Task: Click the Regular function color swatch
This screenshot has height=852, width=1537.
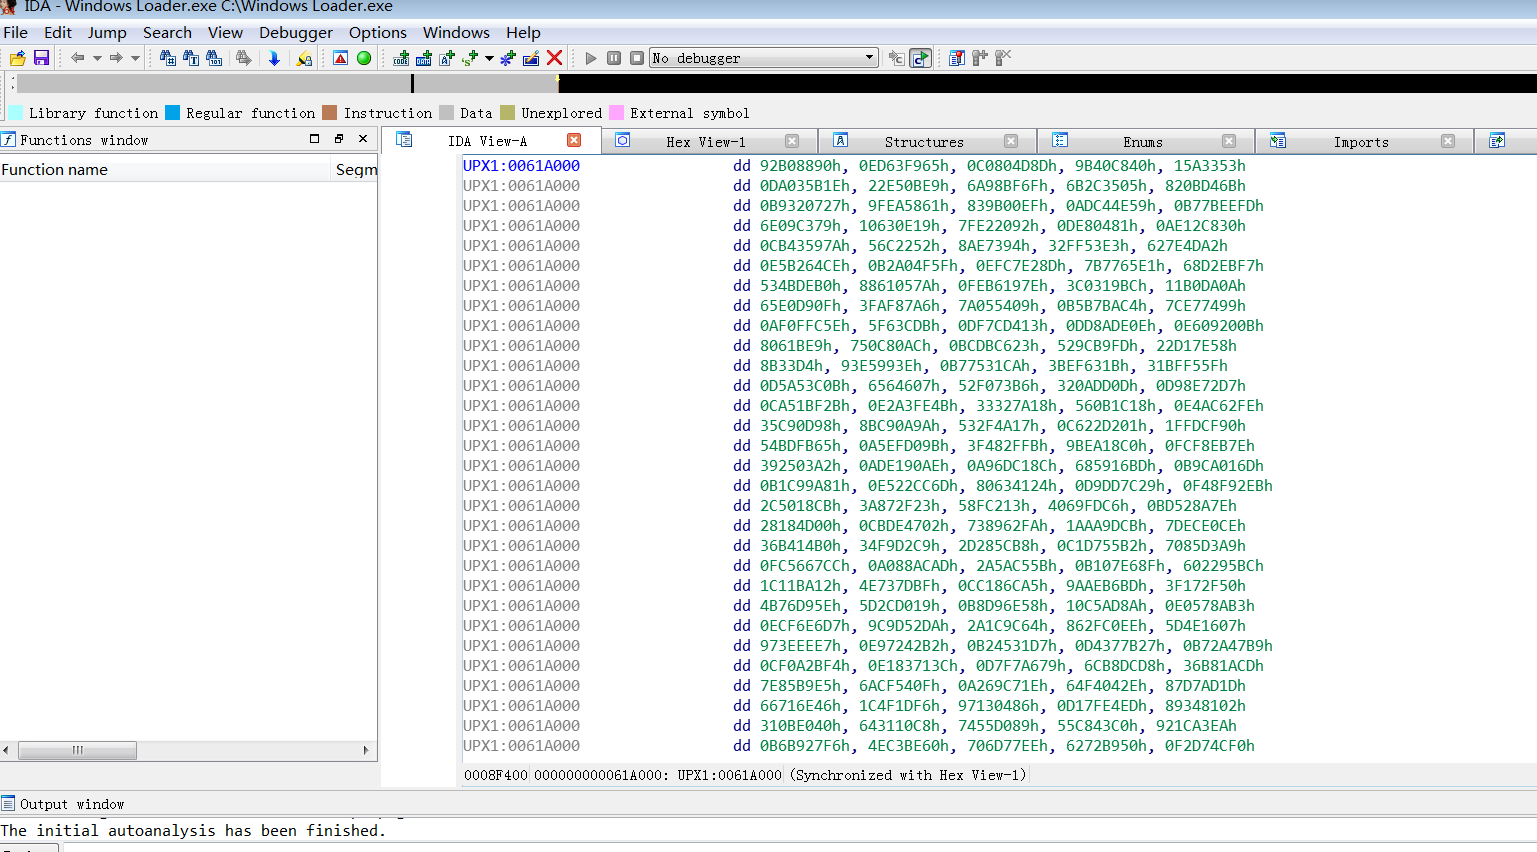Action: (x=173, y=113)
